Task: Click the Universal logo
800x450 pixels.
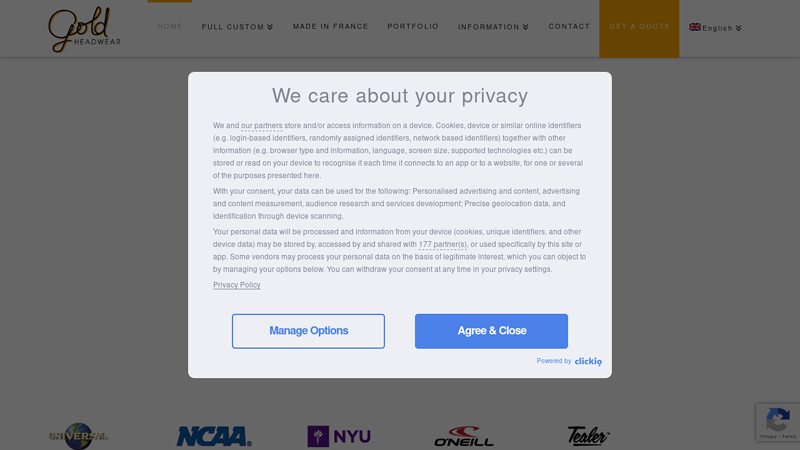Action: [79, 435]
